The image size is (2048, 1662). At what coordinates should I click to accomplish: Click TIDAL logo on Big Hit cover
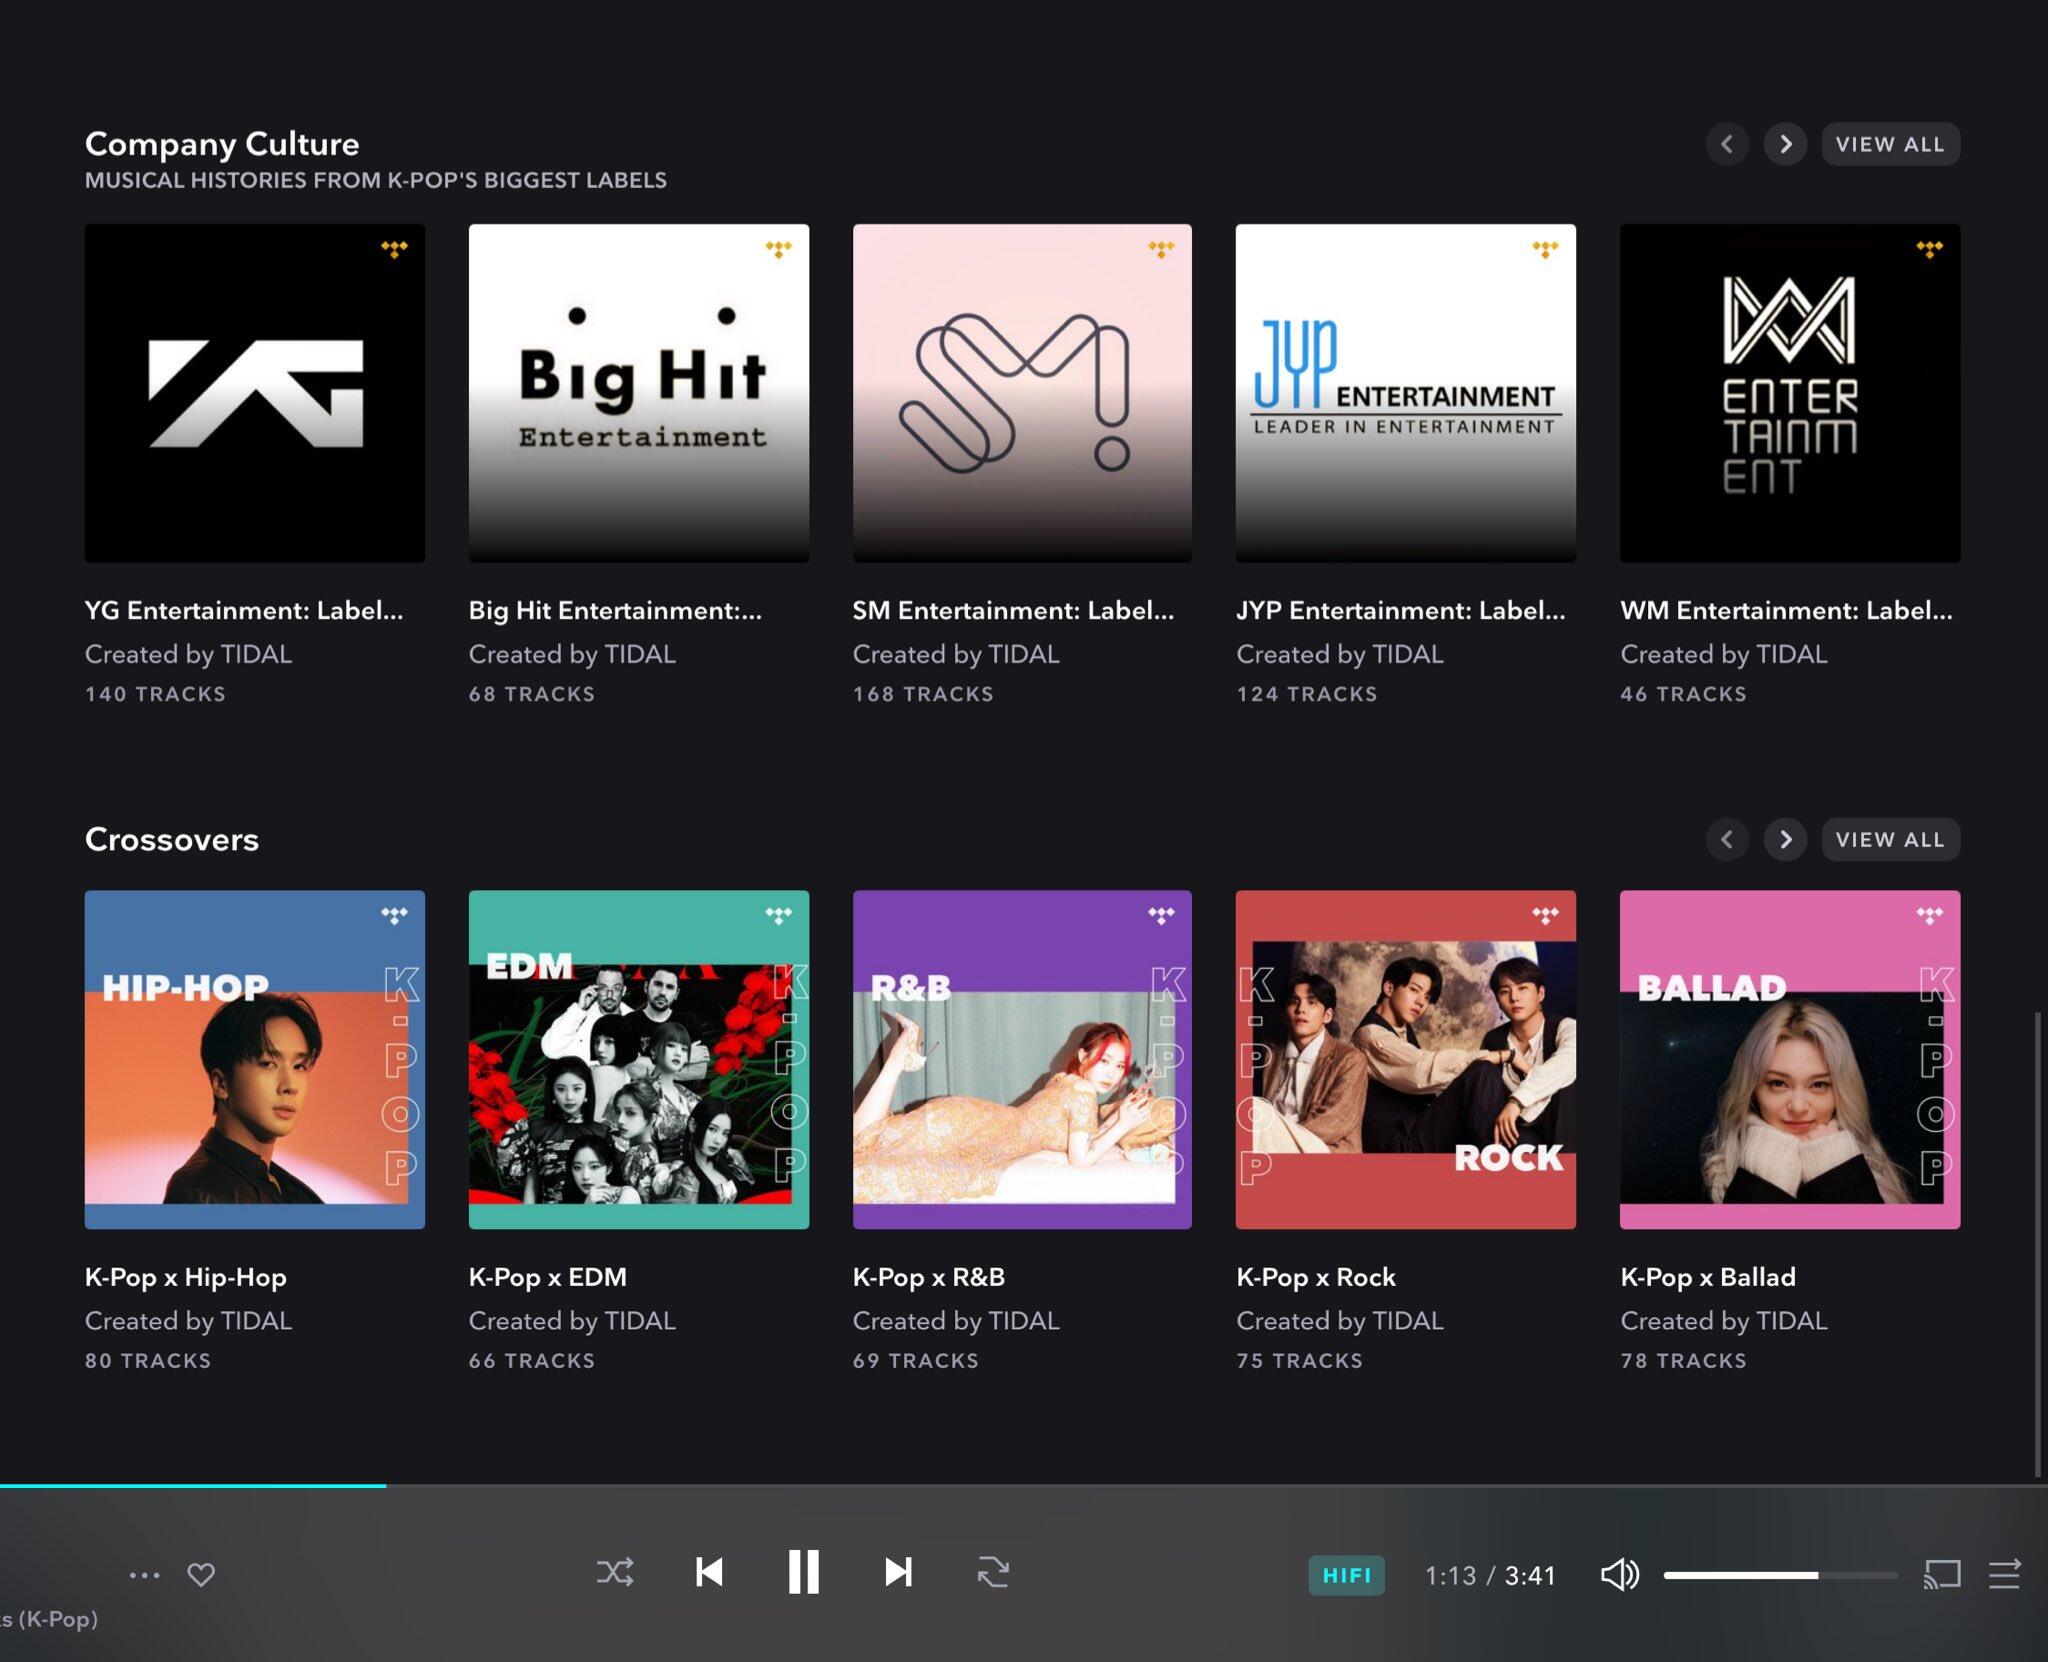point(778,249)
